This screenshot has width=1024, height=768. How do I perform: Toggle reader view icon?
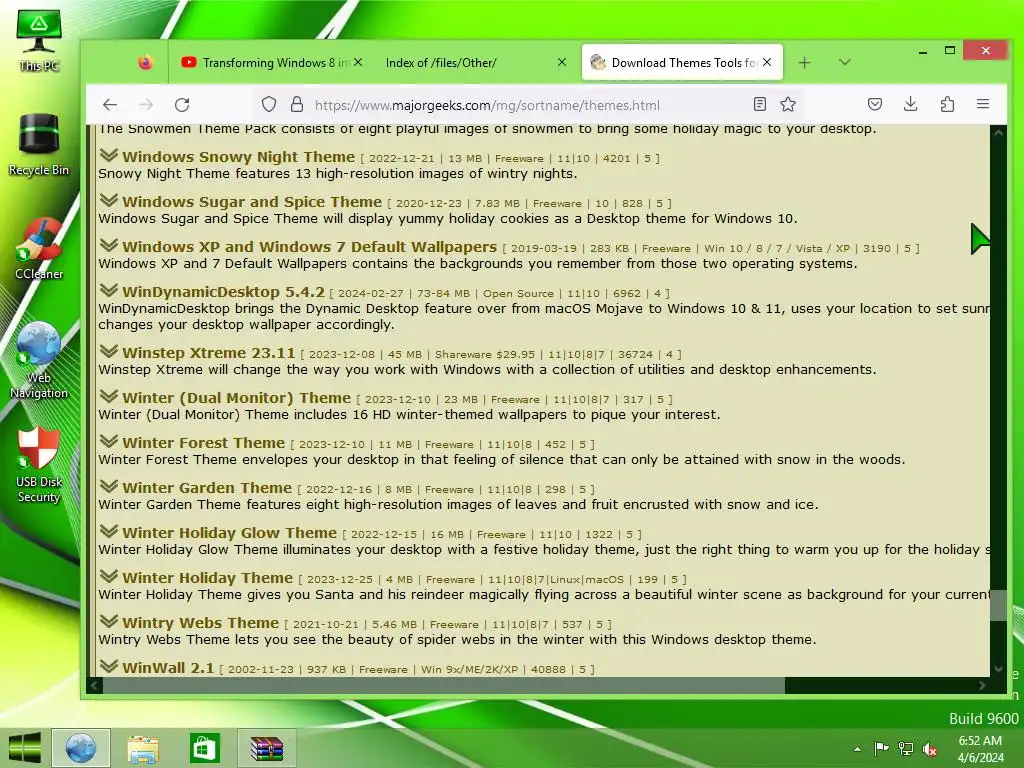[x=760, y=104]
